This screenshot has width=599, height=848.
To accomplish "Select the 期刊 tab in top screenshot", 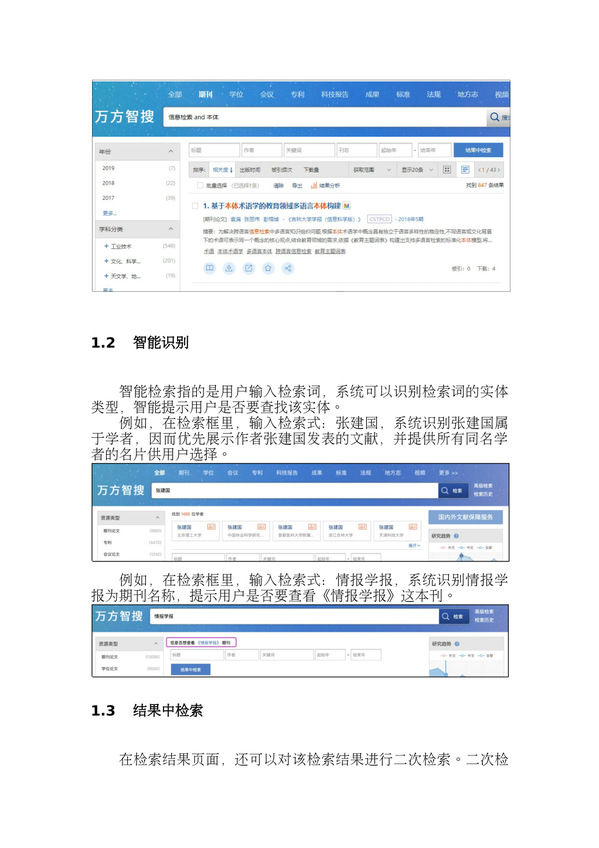I will 205,94.
